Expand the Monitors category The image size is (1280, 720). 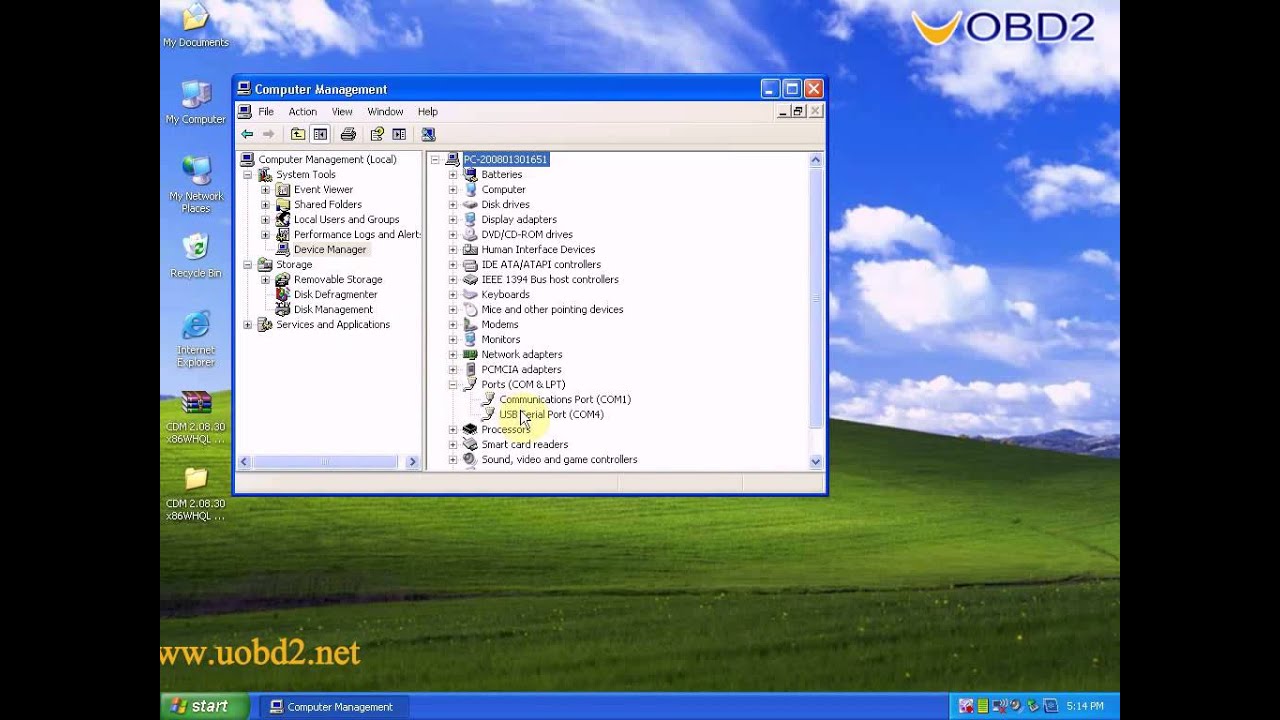tap(453, 339)
